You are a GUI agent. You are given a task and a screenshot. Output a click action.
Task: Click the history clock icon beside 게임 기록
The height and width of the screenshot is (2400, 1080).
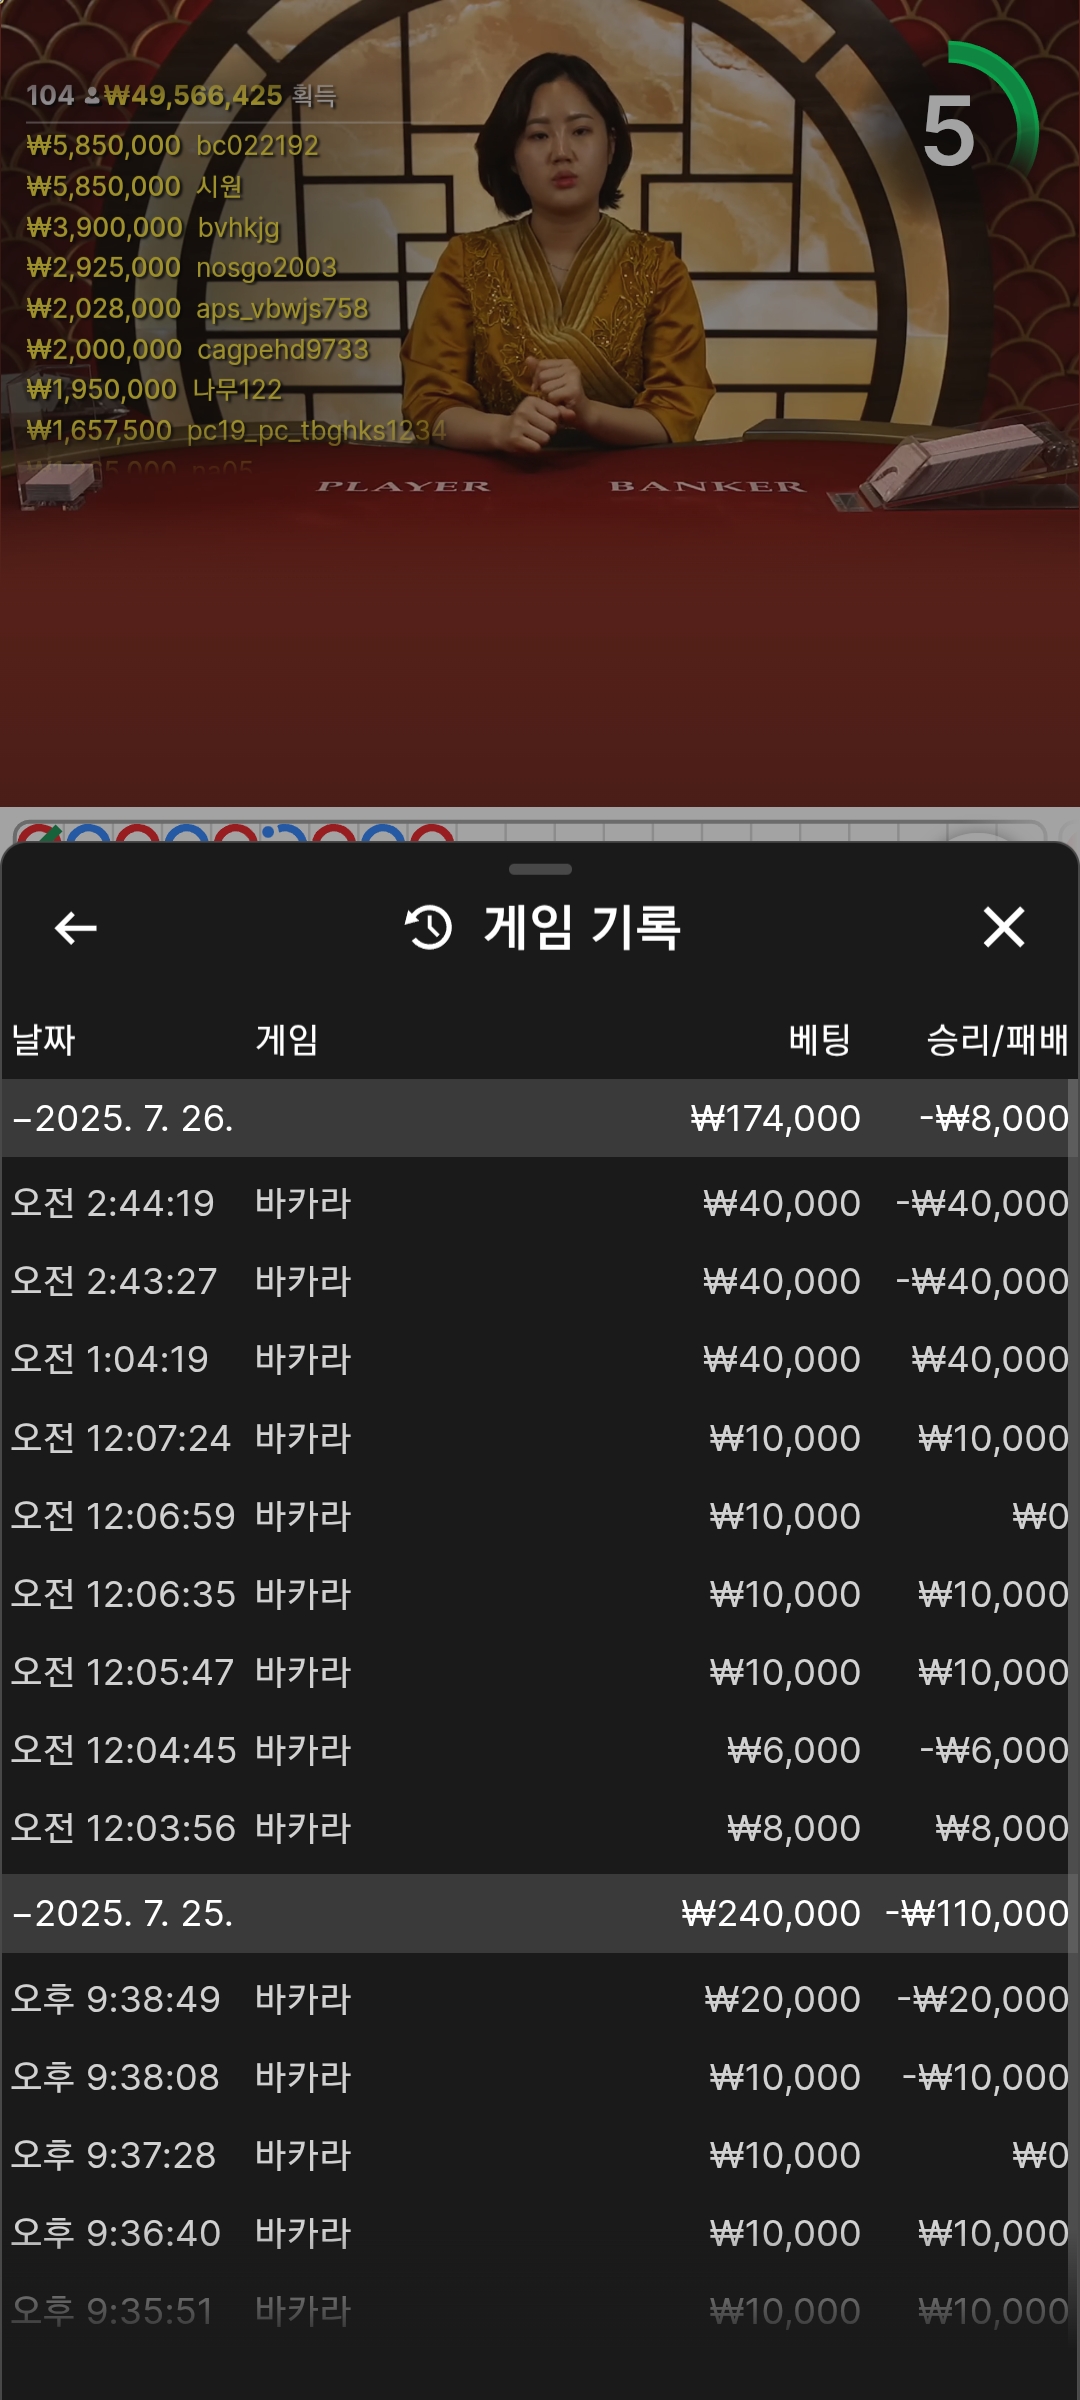[x=428, y=927]
